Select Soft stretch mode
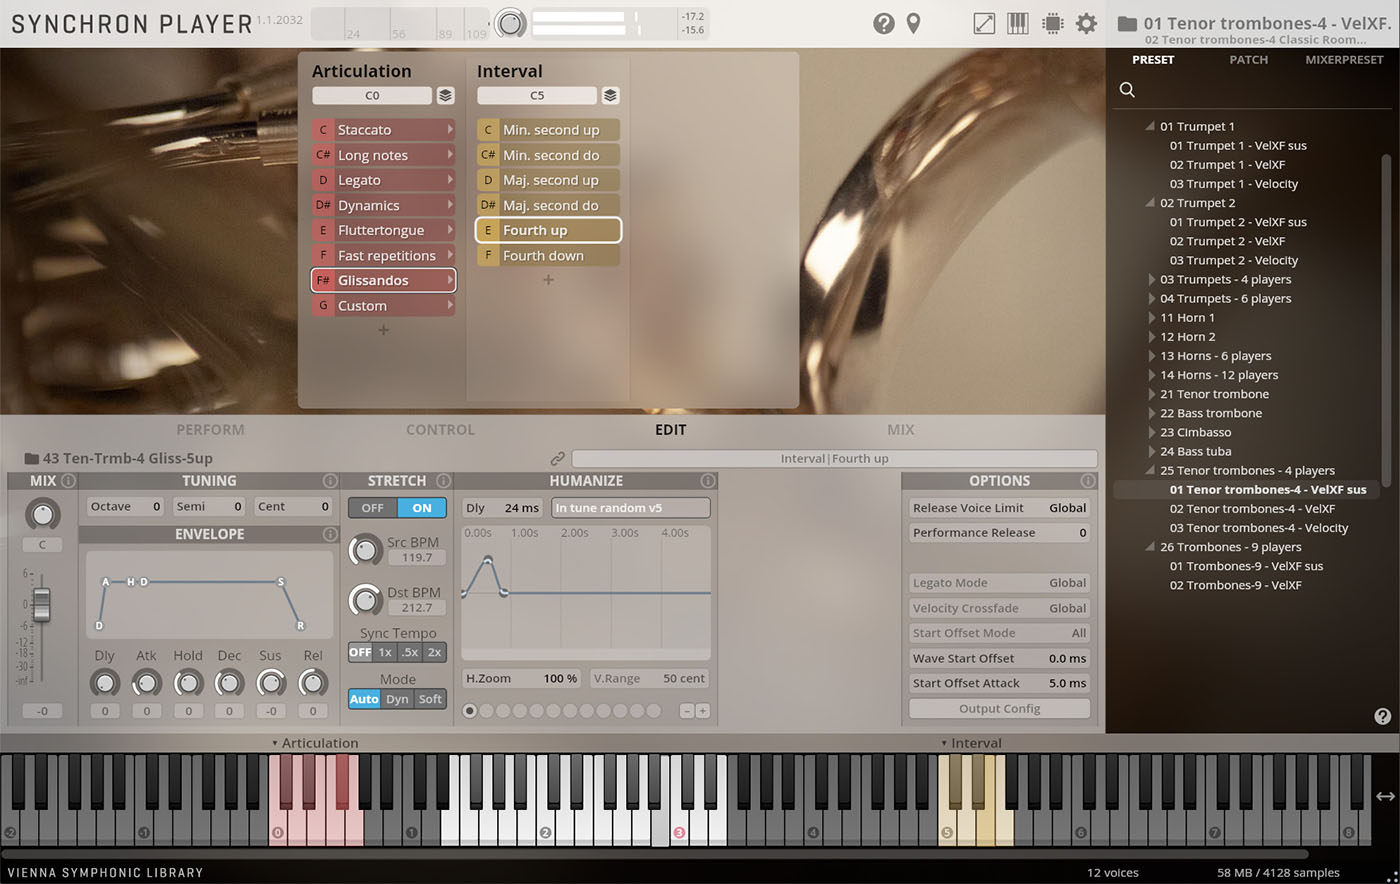The image size is (1400, 884). click(x=430, y=699)
